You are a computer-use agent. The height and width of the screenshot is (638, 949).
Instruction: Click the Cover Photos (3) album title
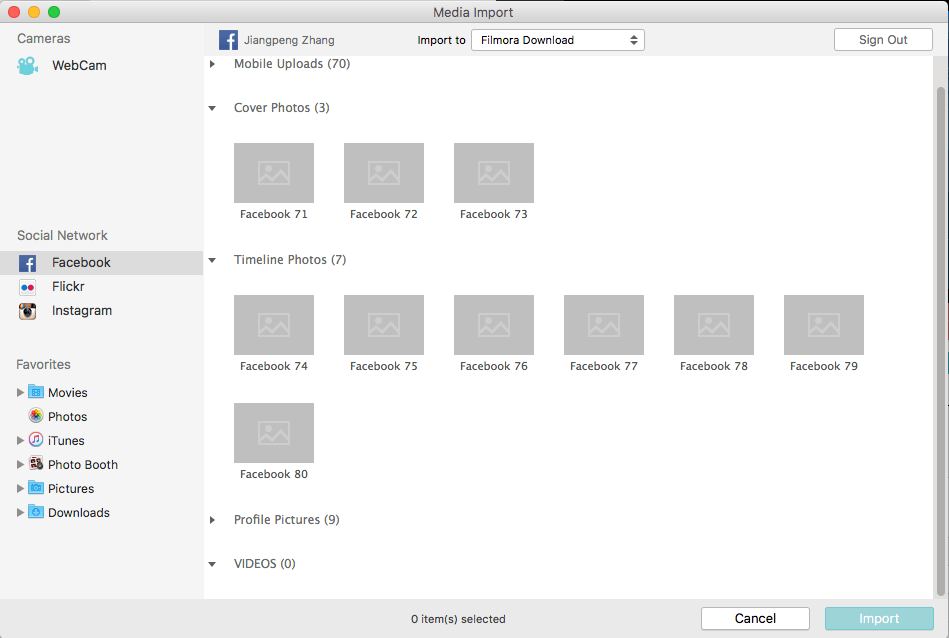281,108
